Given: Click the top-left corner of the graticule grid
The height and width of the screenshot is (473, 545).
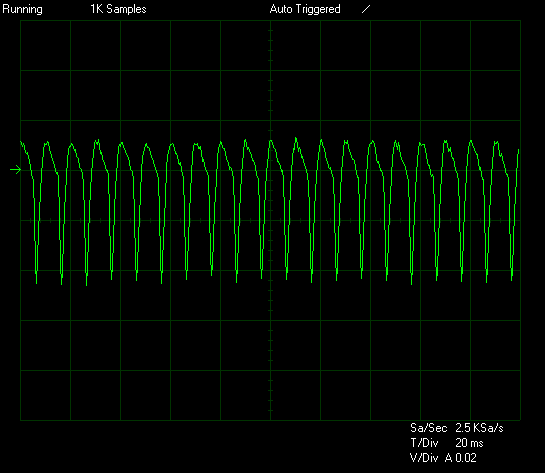Looking at the screenshot, I should [21, 21].
